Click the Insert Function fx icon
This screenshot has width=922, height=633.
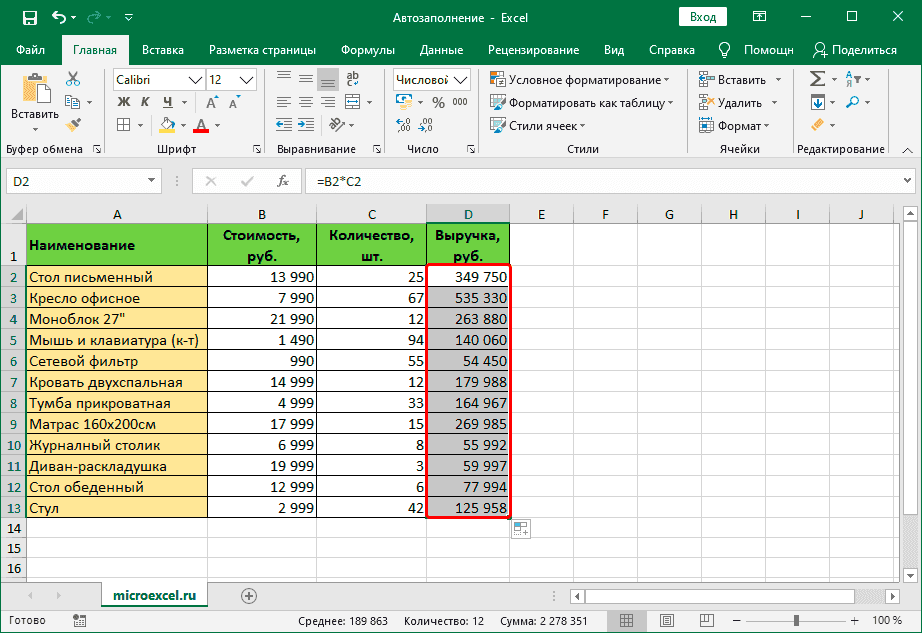[283, 181]
